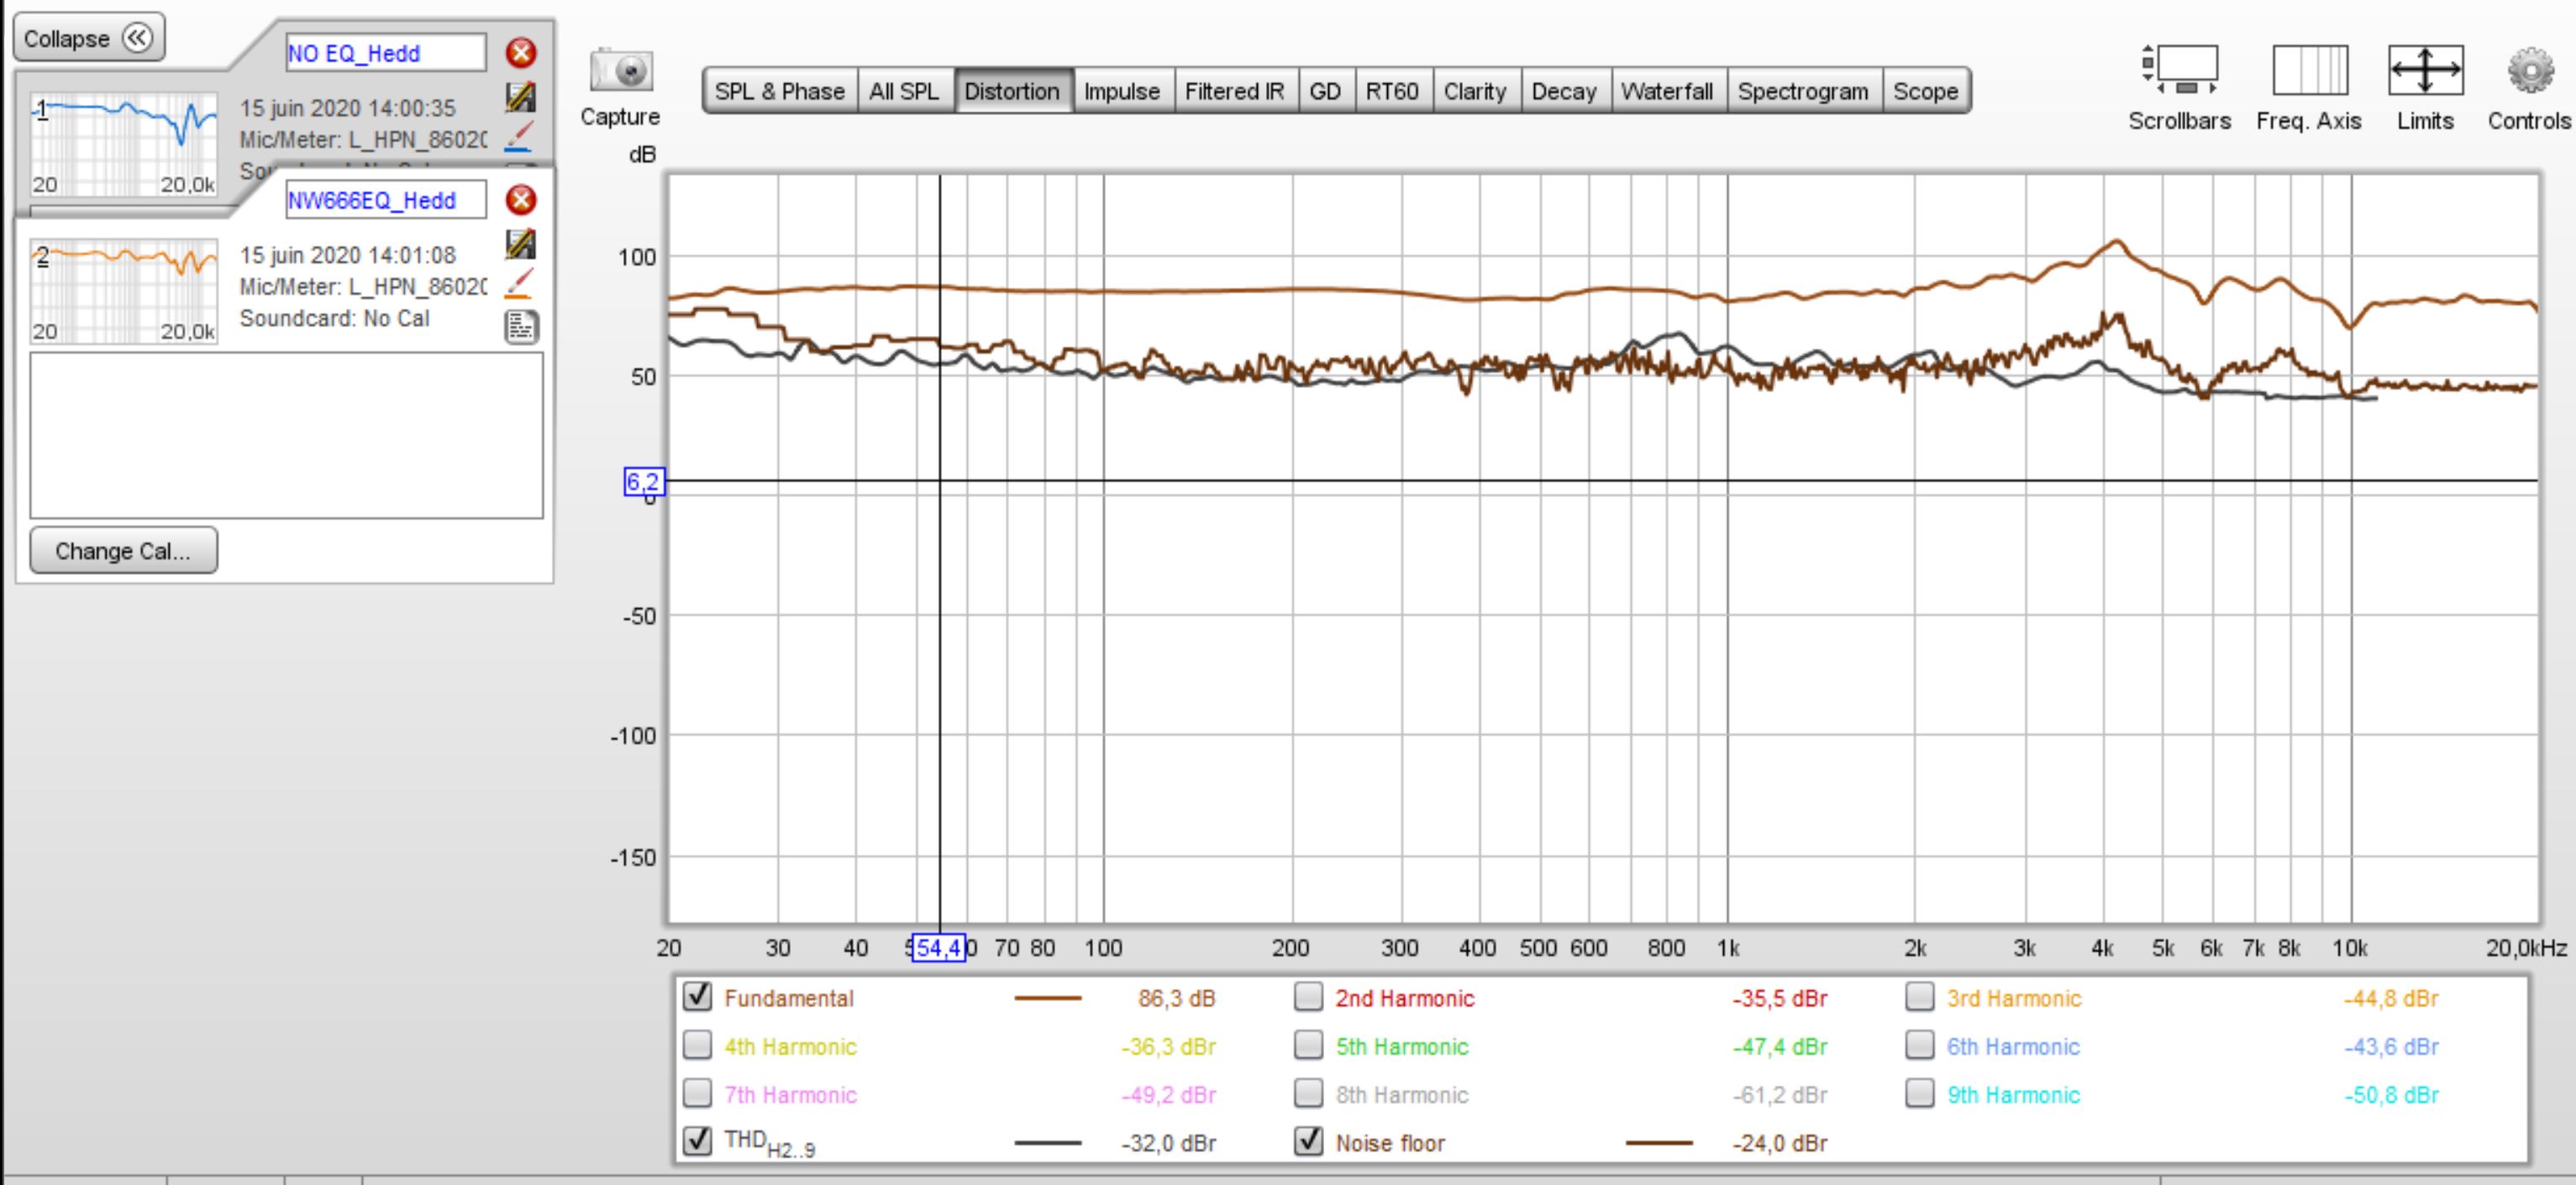This screenshot has width=2576, height=1185.
Task: Click the Capture camera icon
Action: (x=621, y=70)
